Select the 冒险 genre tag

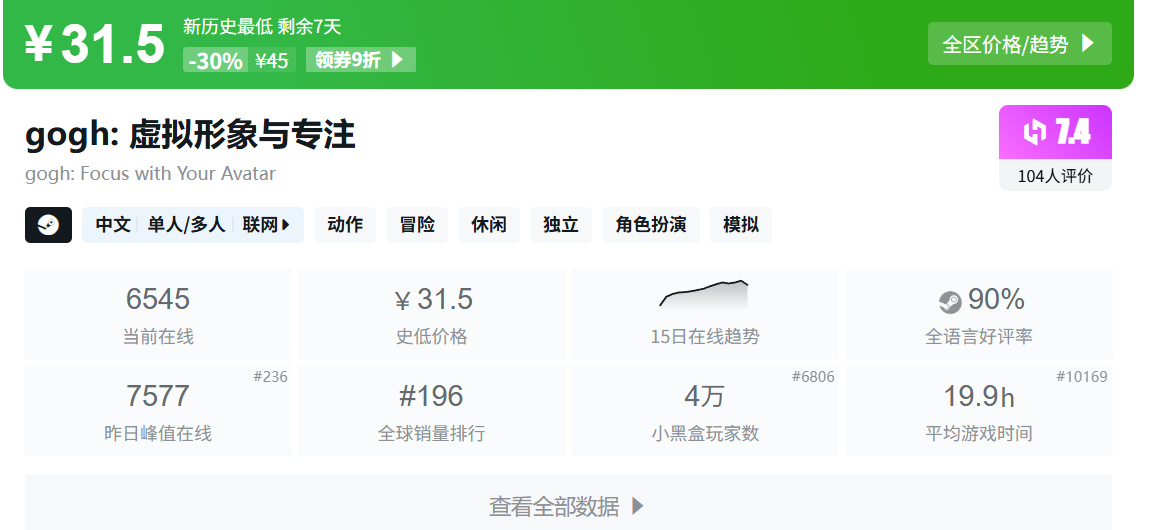[x=417, y=225]
